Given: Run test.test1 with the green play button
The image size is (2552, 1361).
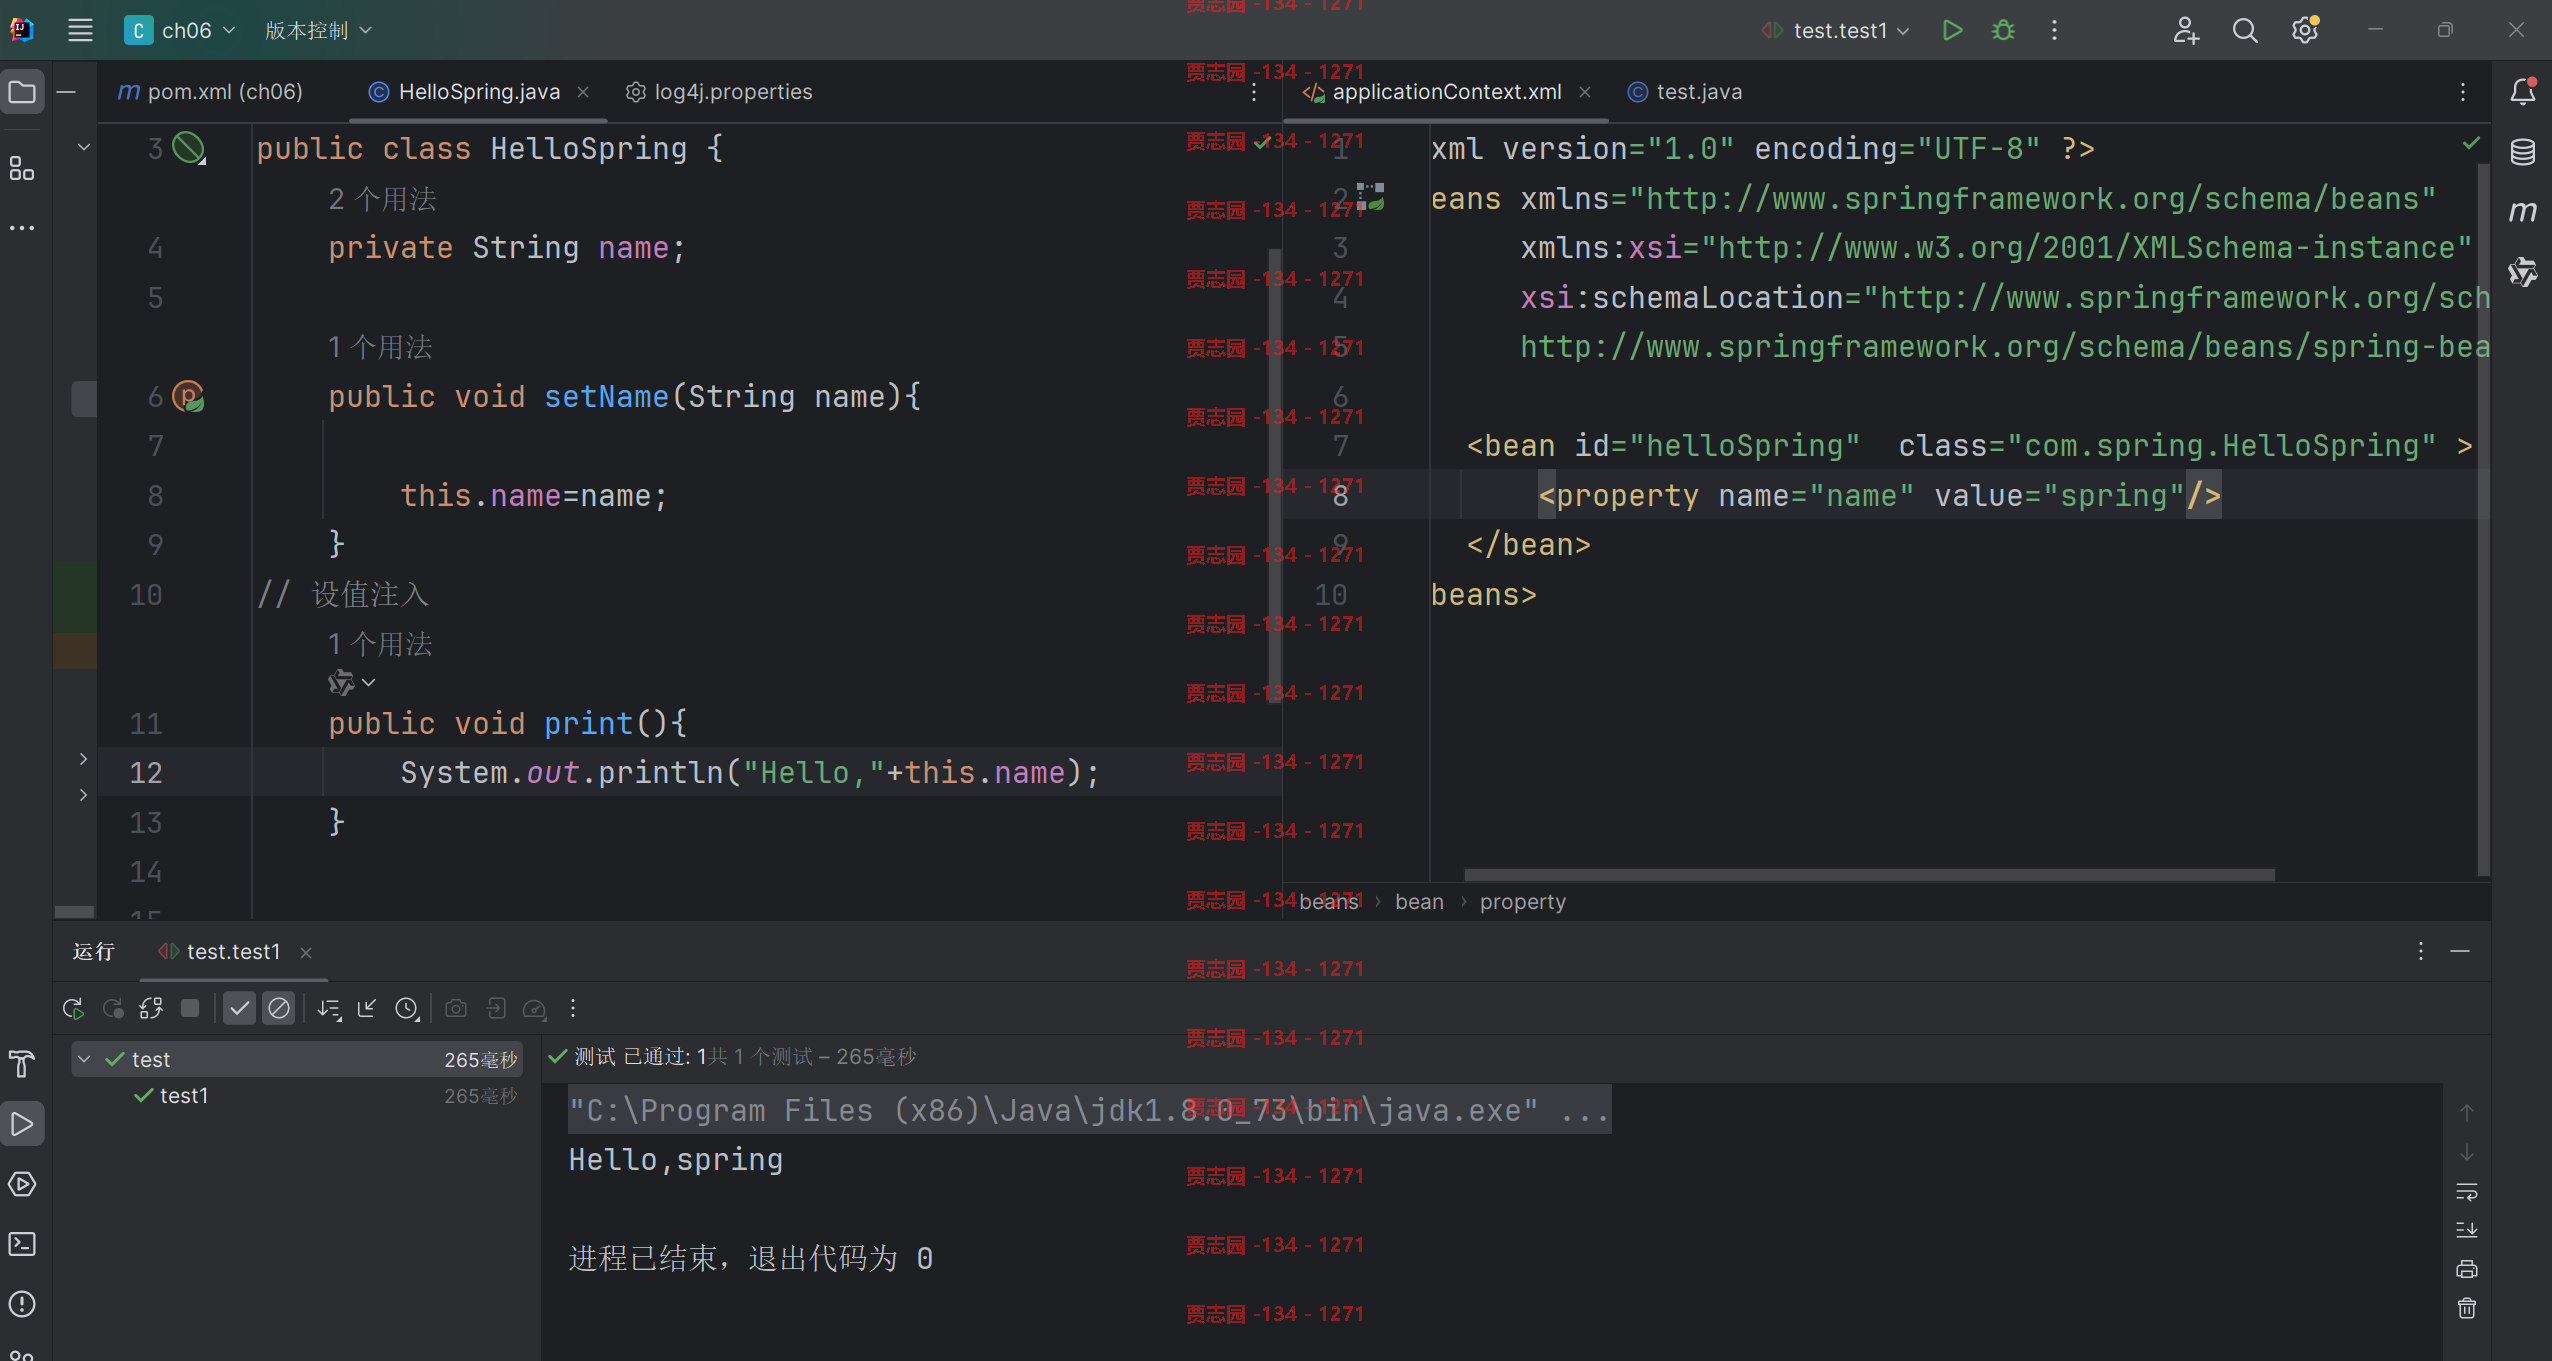Looking at the screenshot, I should (1951, 30).
